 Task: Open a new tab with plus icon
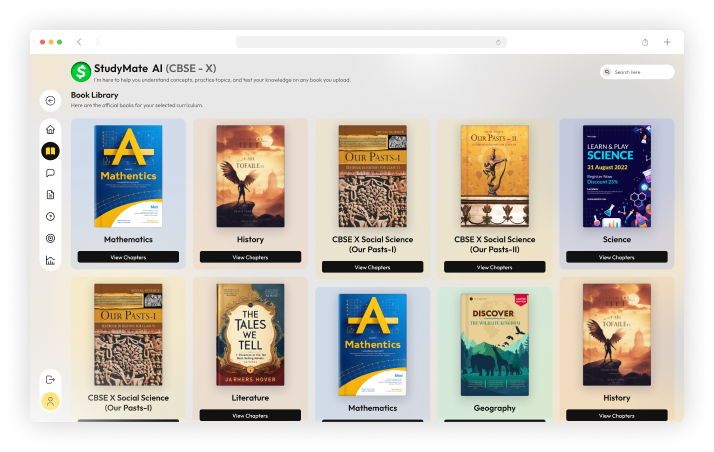[667, 42]
